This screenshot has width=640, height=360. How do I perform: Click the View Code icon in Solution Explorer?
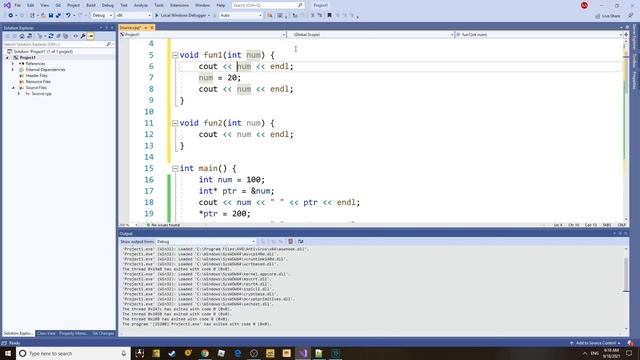click(76, 36)
